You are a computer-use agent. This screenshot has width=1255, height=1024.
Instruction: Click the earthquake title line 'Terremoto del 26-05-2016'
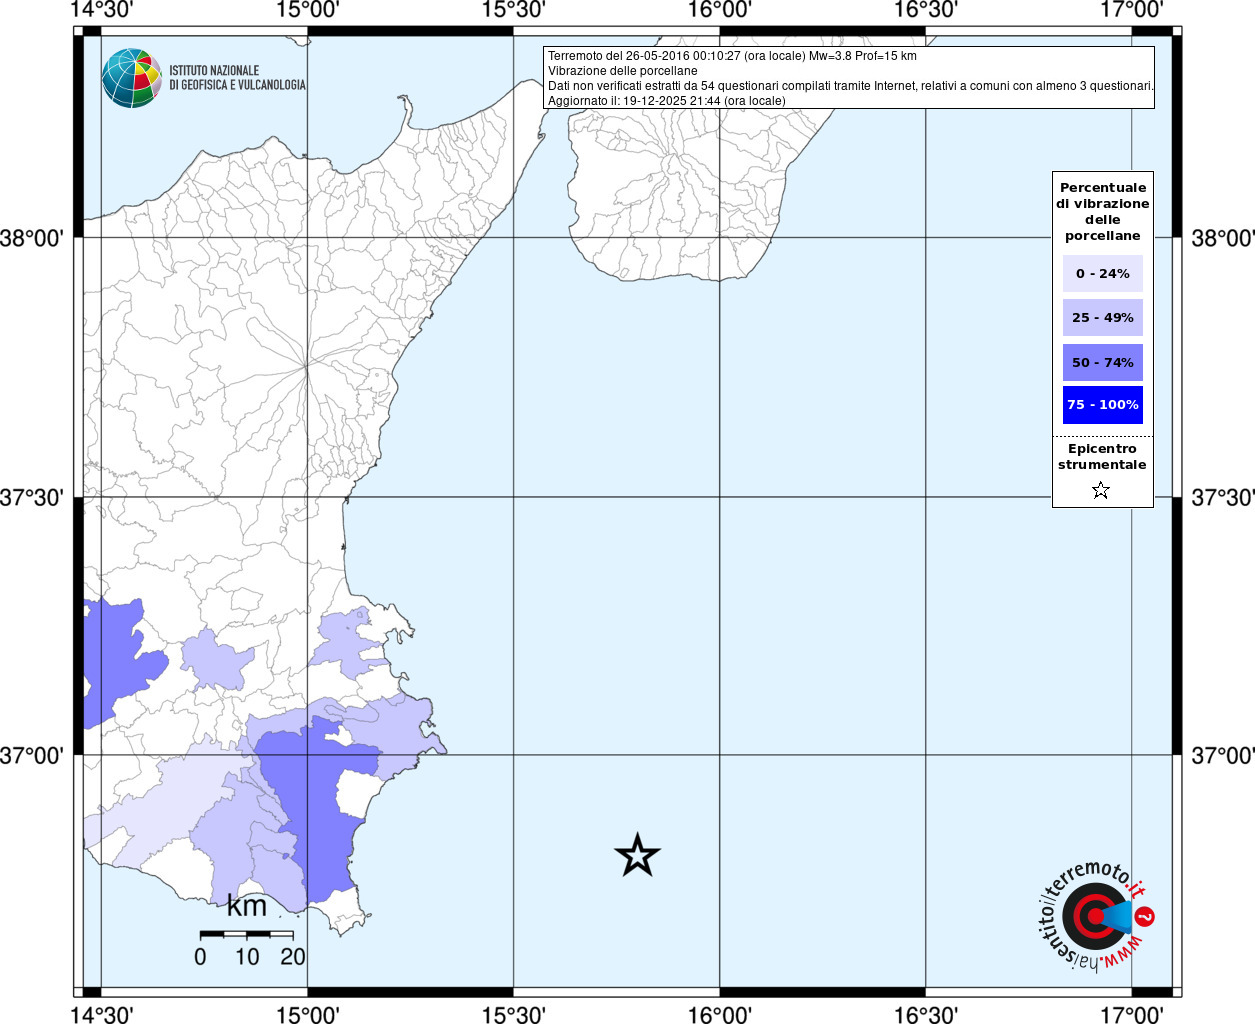(x=732, y=56)
